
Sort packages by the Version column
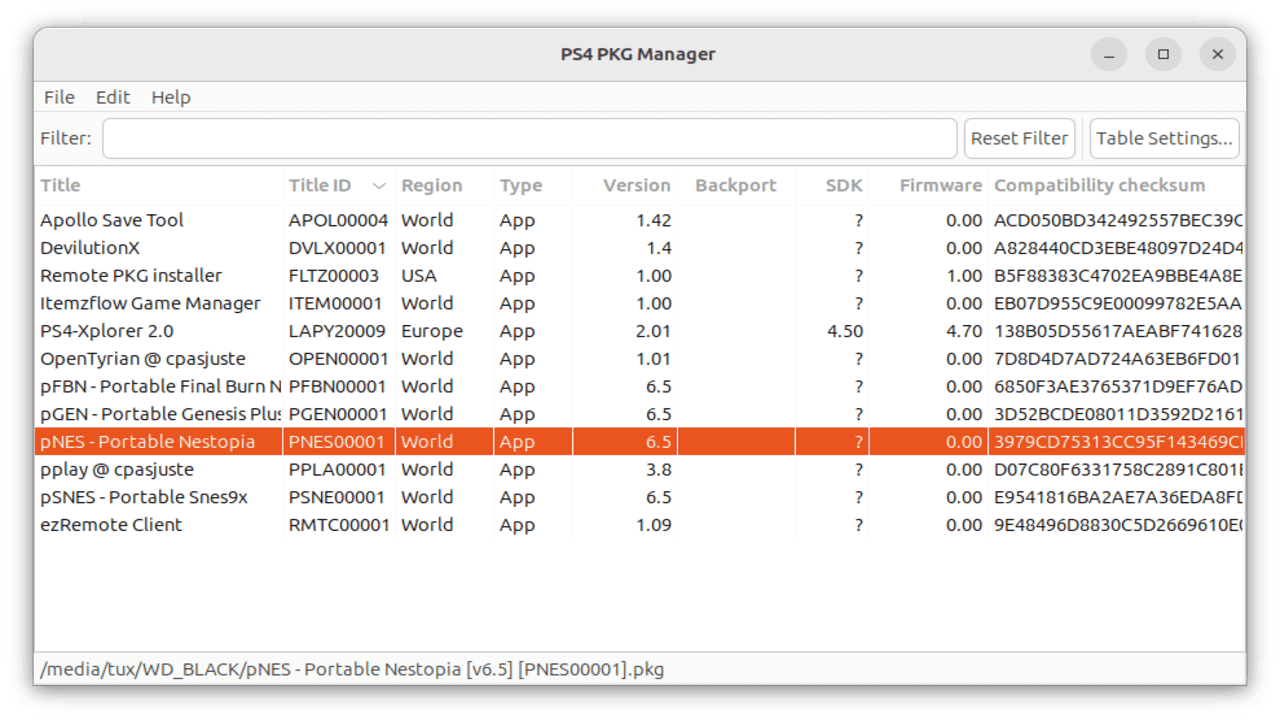[637, 185]
